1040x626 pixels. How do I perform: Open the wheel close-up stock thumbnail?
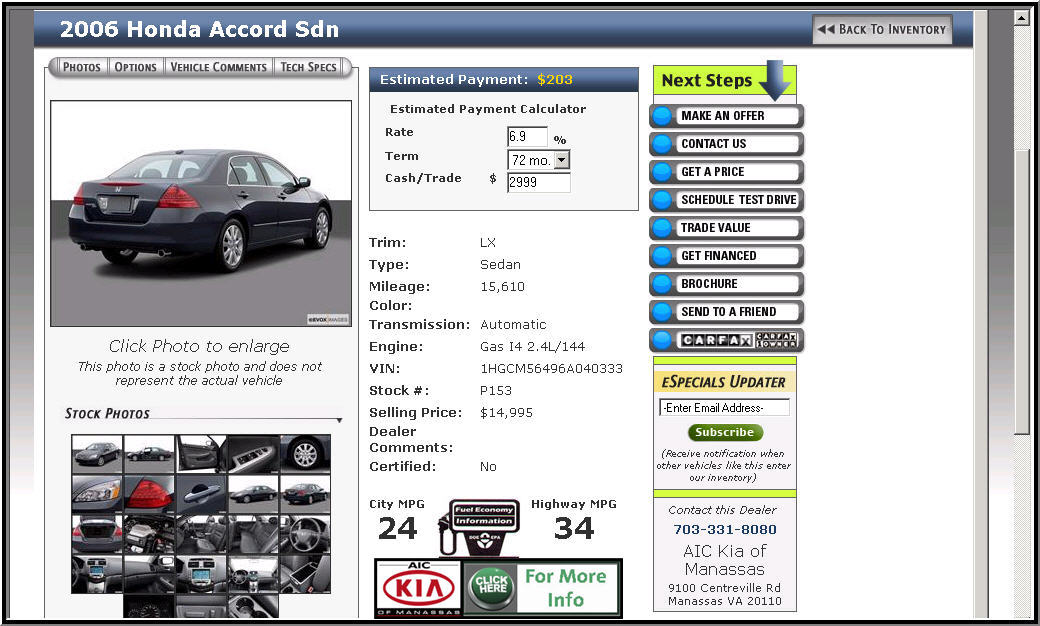[x=305, y=454]
